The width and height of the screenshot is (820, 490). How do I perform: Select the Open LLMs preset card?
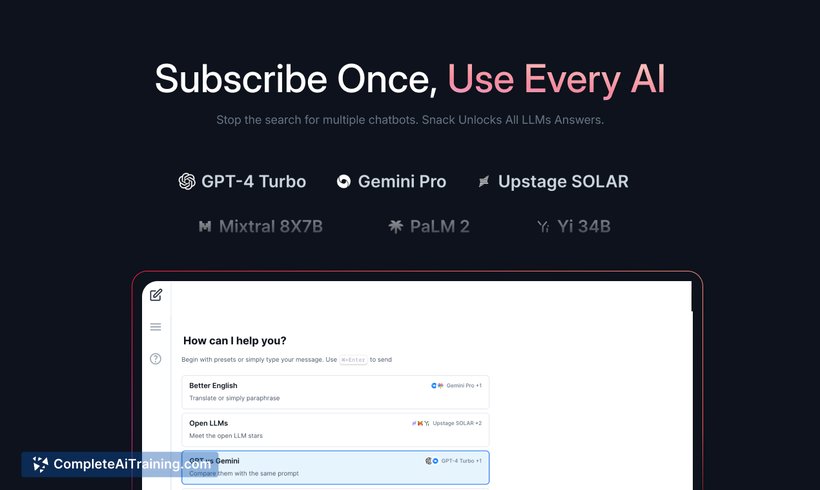click(x=335, y=429)
